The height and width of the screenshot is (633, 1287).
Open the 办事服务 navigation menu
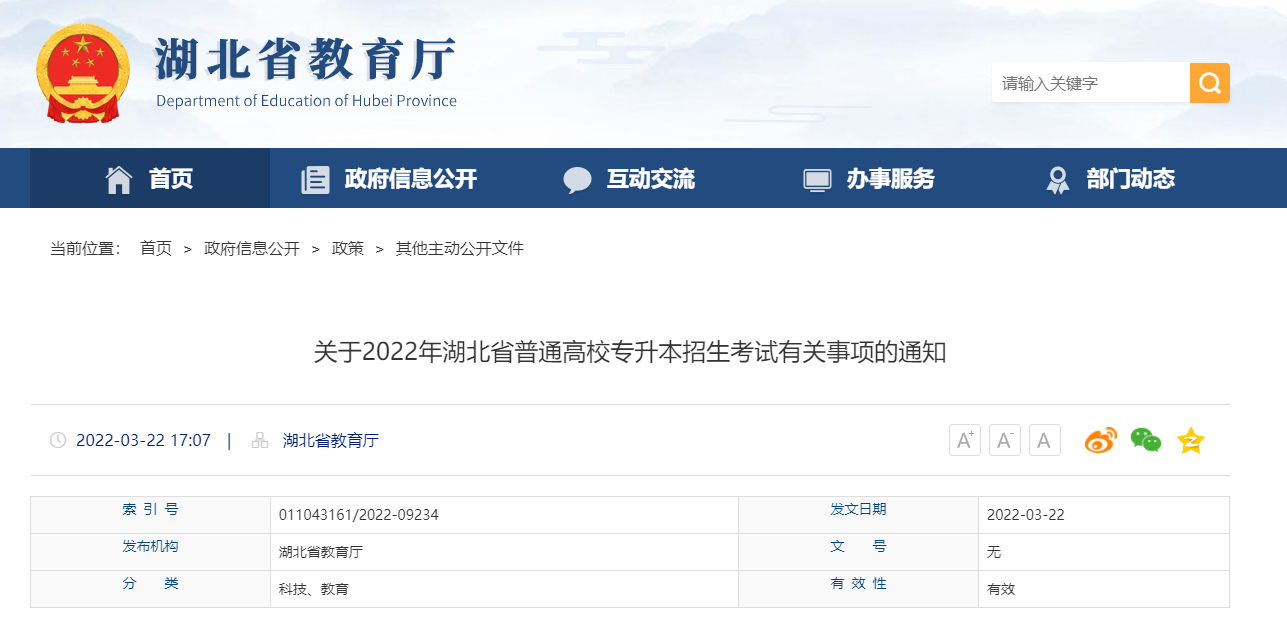point(870,179)
